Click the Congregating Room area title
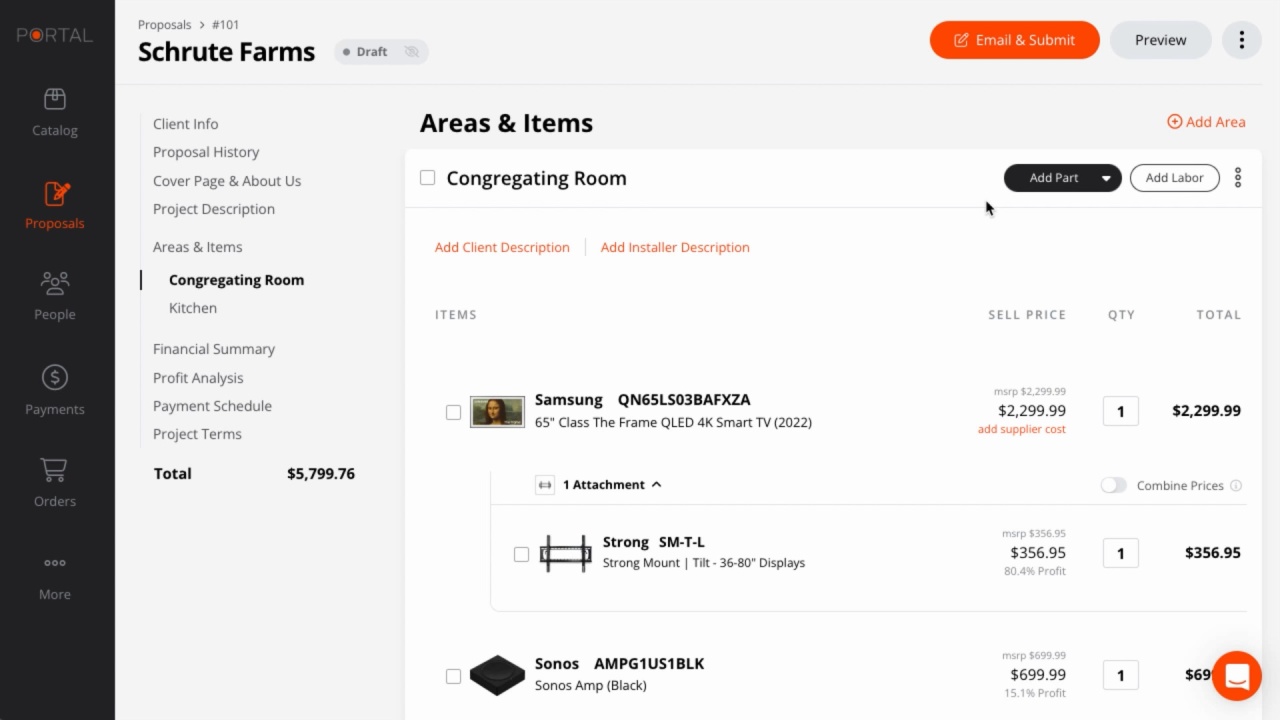The width and height of the screenshot is (1280, 720). click(536, 178)
